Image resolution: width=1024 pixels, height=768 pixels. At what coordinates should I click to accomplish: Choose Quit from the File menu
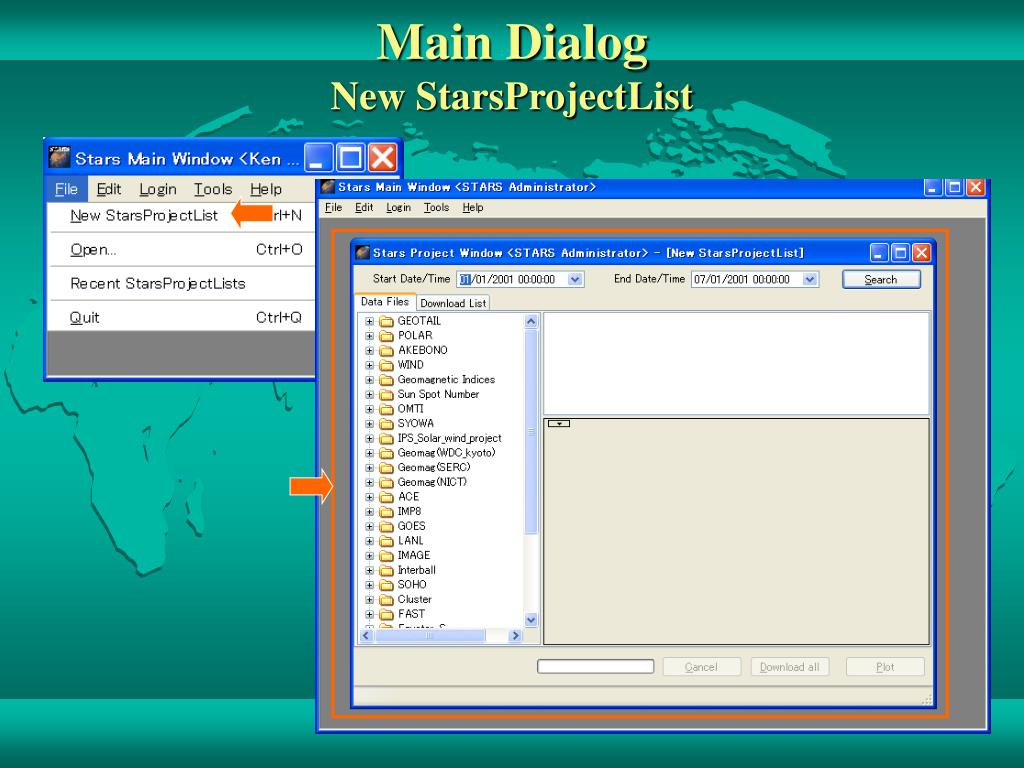(85, 317)
